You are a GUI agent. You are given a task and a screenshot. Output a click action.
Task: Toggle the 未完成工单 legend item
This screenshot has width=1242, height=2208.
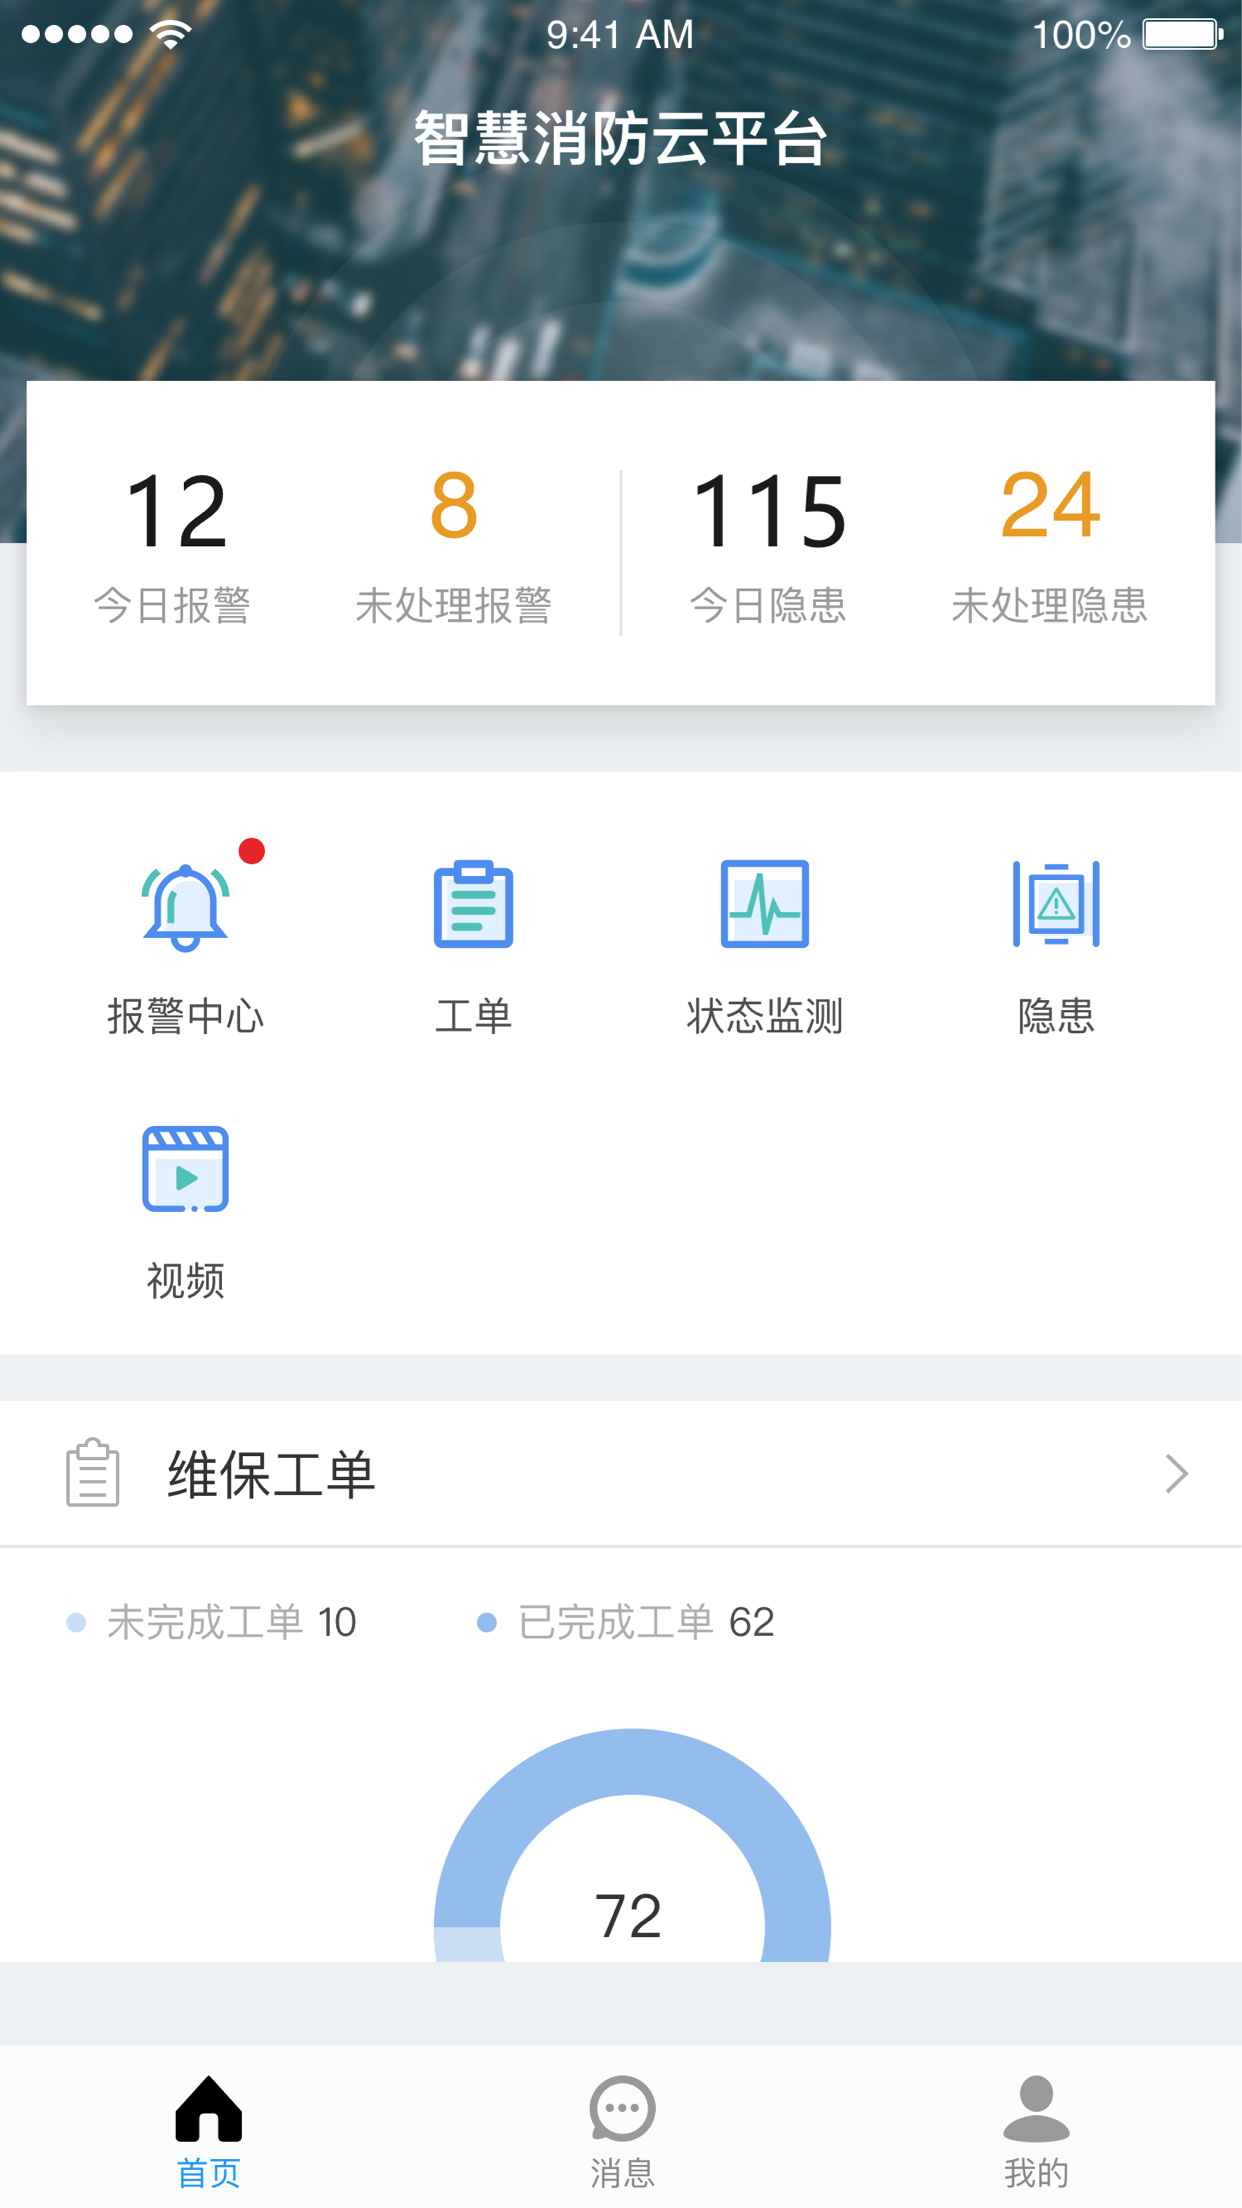point(212,1622)
